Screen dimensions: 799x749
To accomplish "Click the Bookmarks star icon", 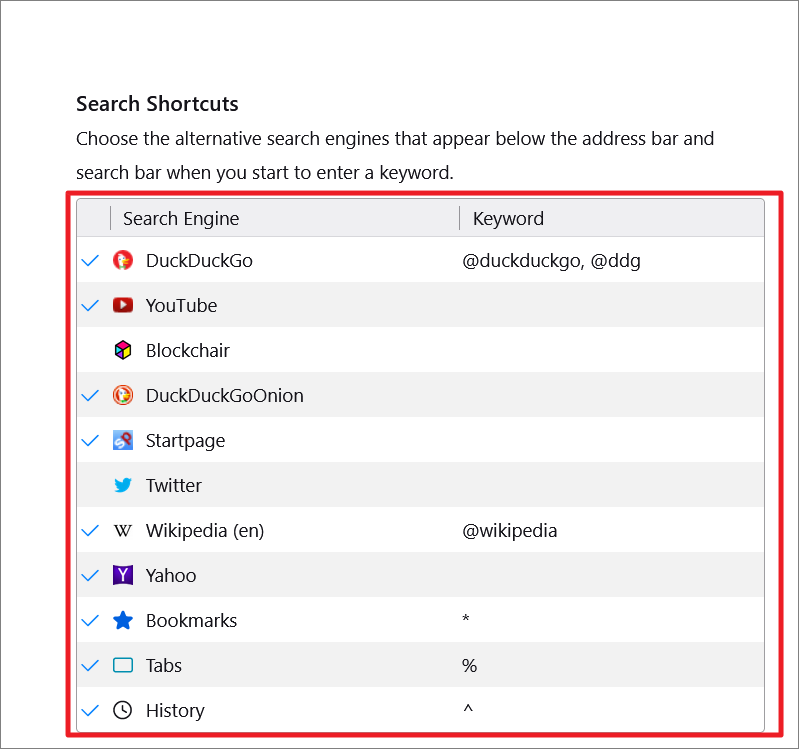I will [x=123, y=620].
